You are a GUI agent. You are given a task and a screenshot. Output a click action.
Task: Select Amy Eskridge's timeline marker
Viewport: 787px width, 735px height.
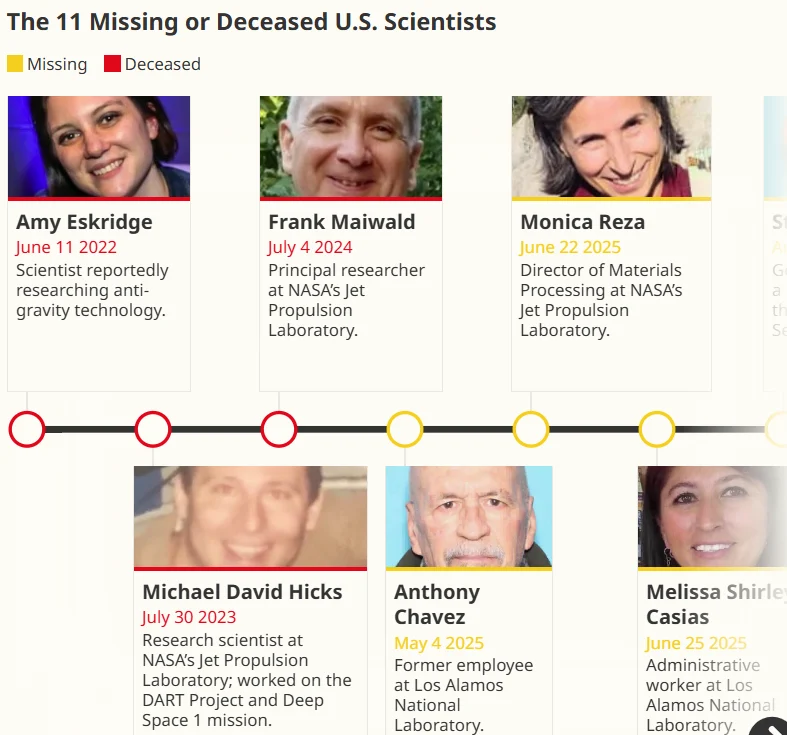[27, 429]
